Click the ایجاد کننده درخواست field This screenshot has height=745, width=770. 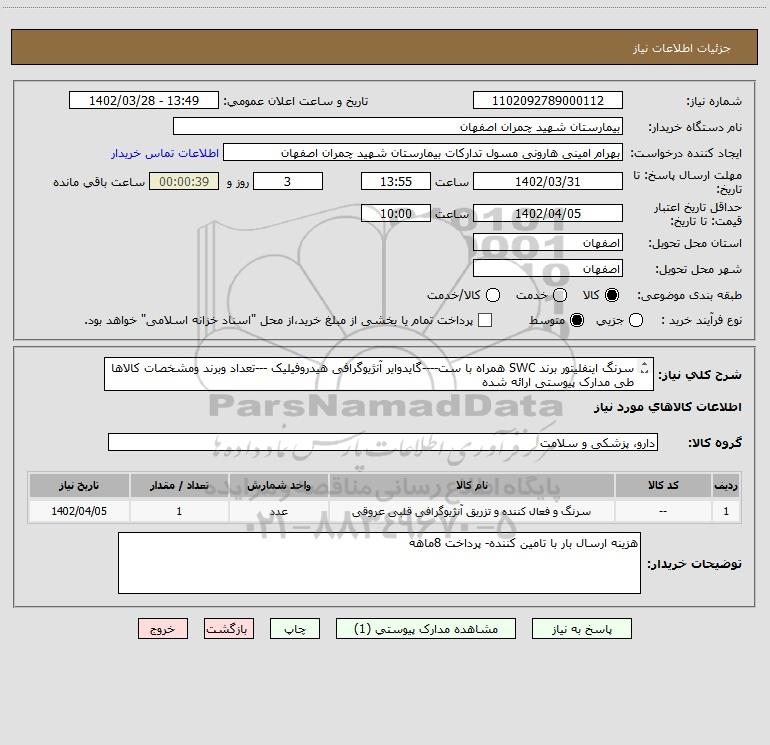click(423, 153)
